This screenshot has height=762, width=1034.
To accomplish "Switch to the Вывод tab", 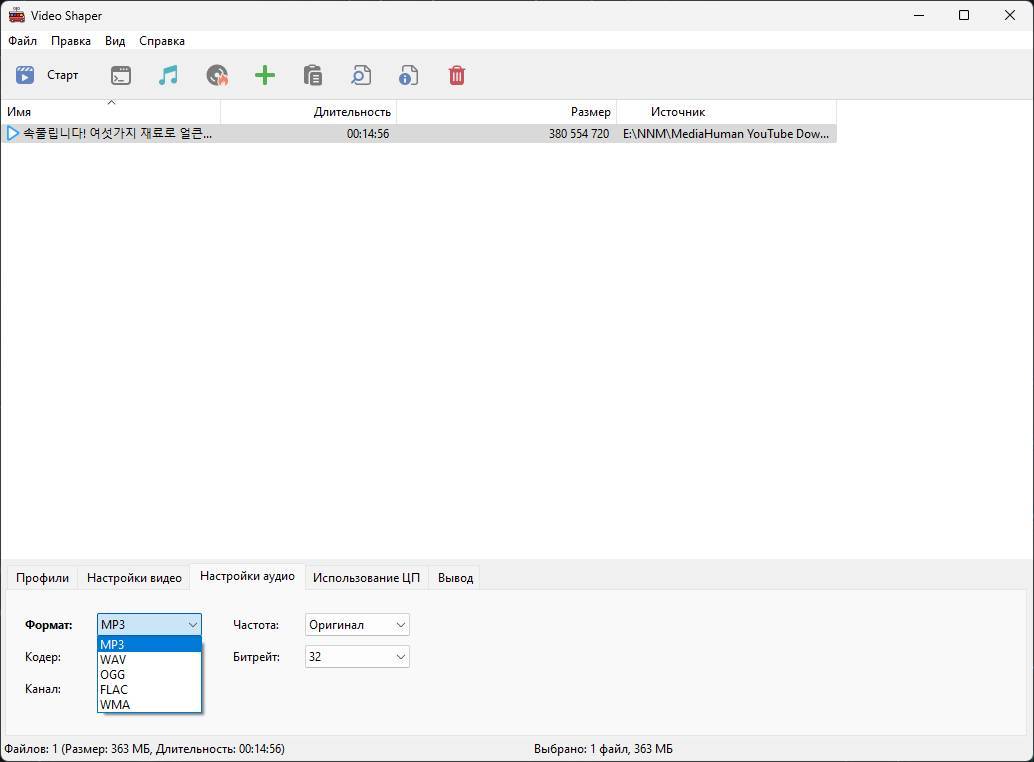I will pos(455,577).
